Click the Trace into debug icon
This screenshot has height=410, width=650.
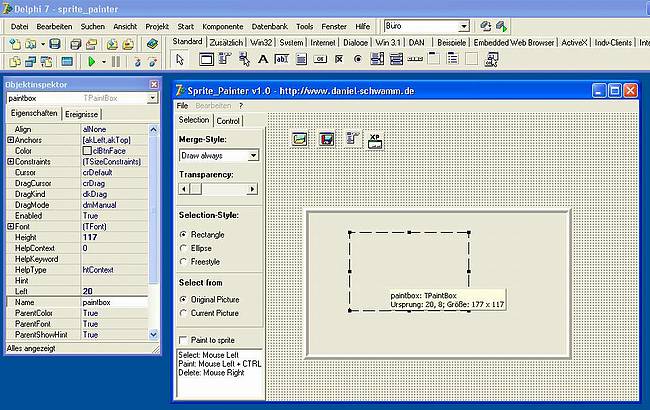[x=137, y=62]
